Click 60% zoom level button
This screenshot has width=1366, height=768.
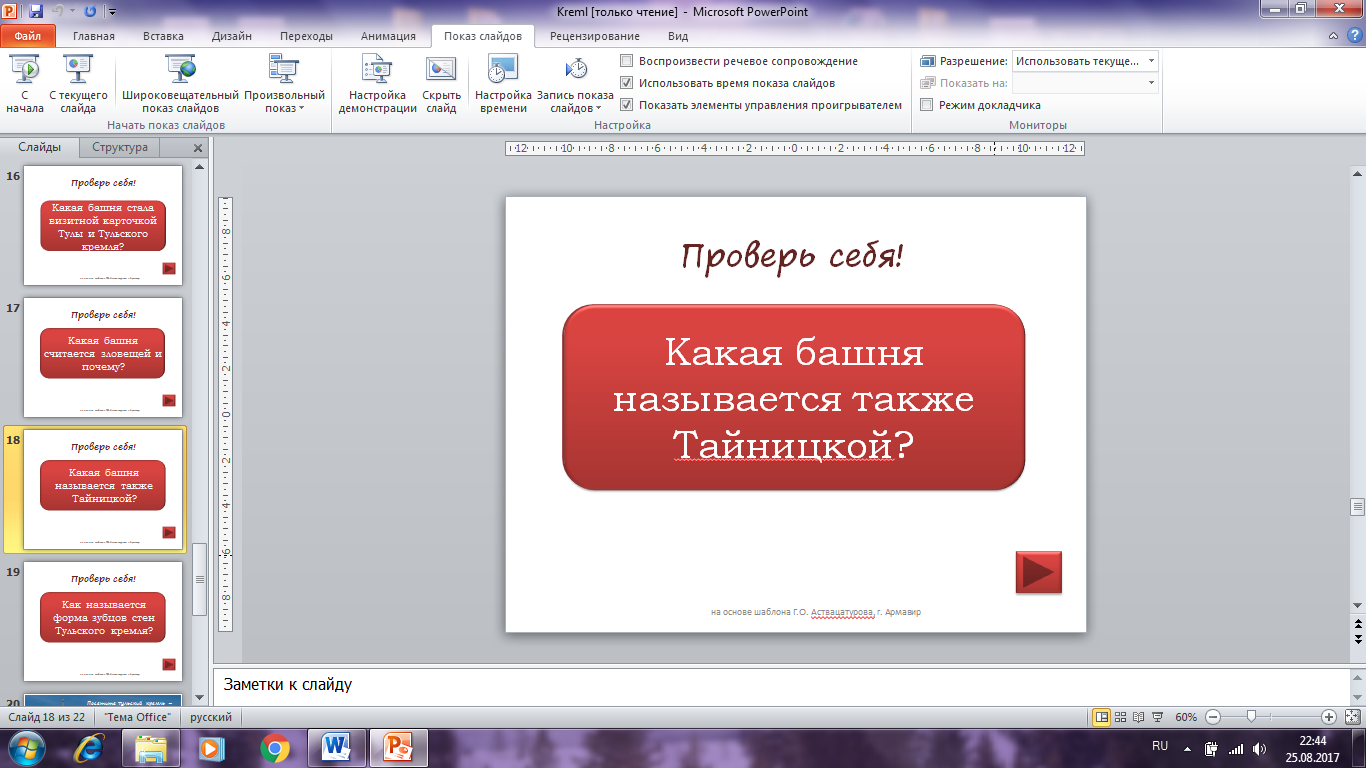coord(1186,717)
